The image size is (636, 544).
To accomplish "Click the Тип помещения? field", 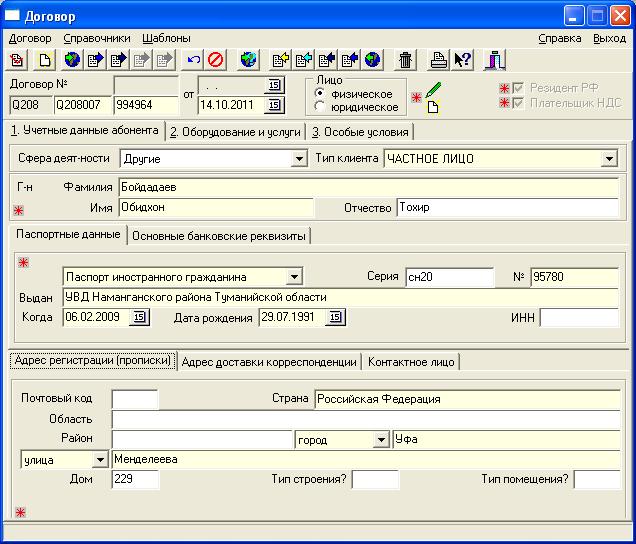I will (597, 480).
